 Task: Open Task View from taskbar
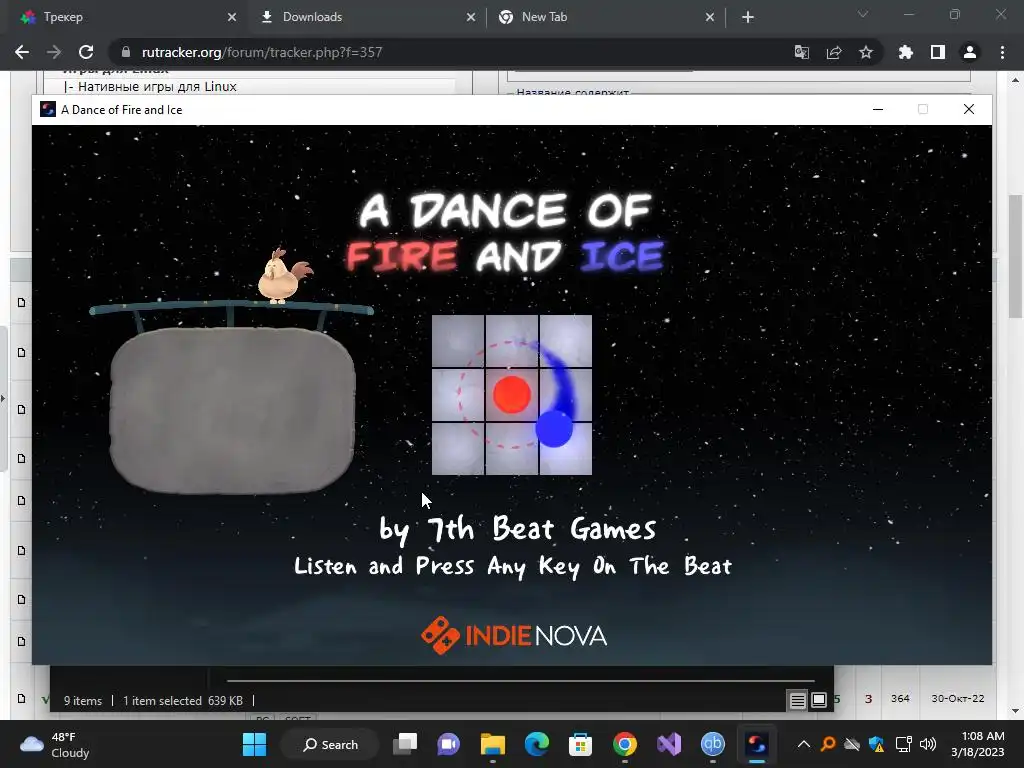pos(405,744)
